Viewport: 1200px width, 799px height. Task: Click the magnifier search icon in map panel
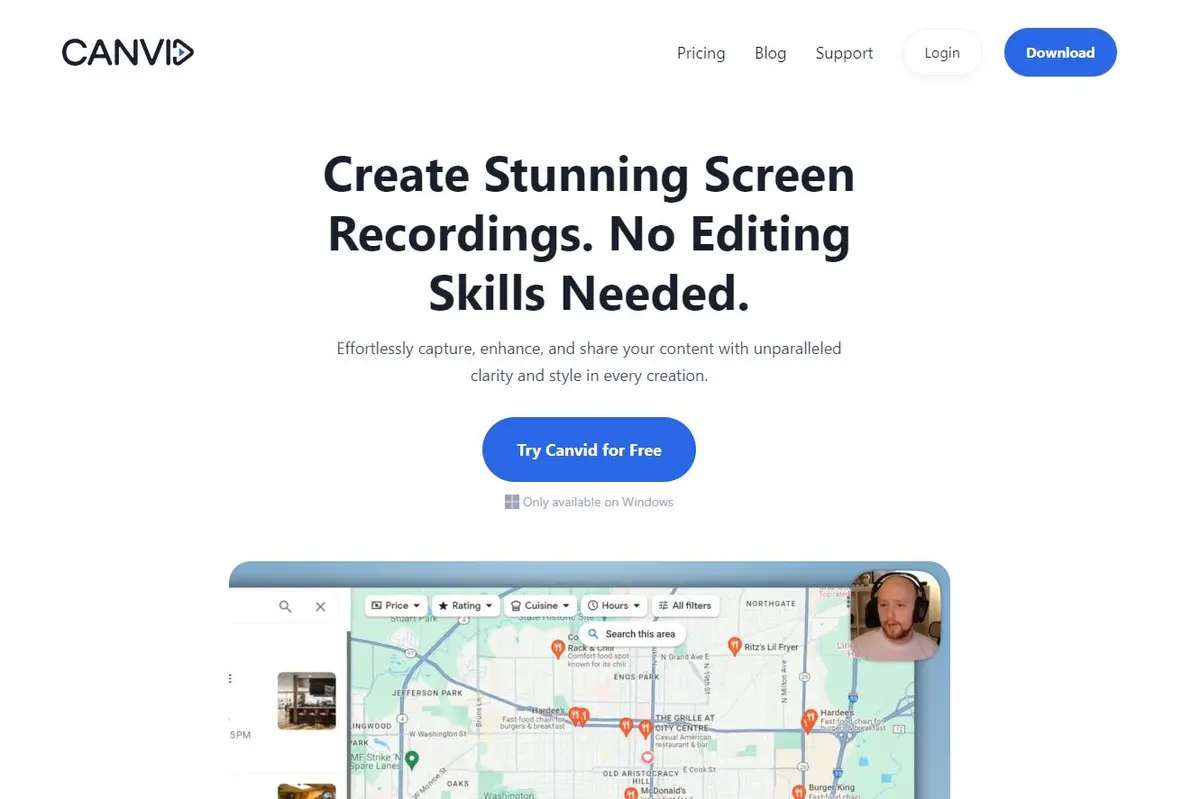click(x=285, y=606)
